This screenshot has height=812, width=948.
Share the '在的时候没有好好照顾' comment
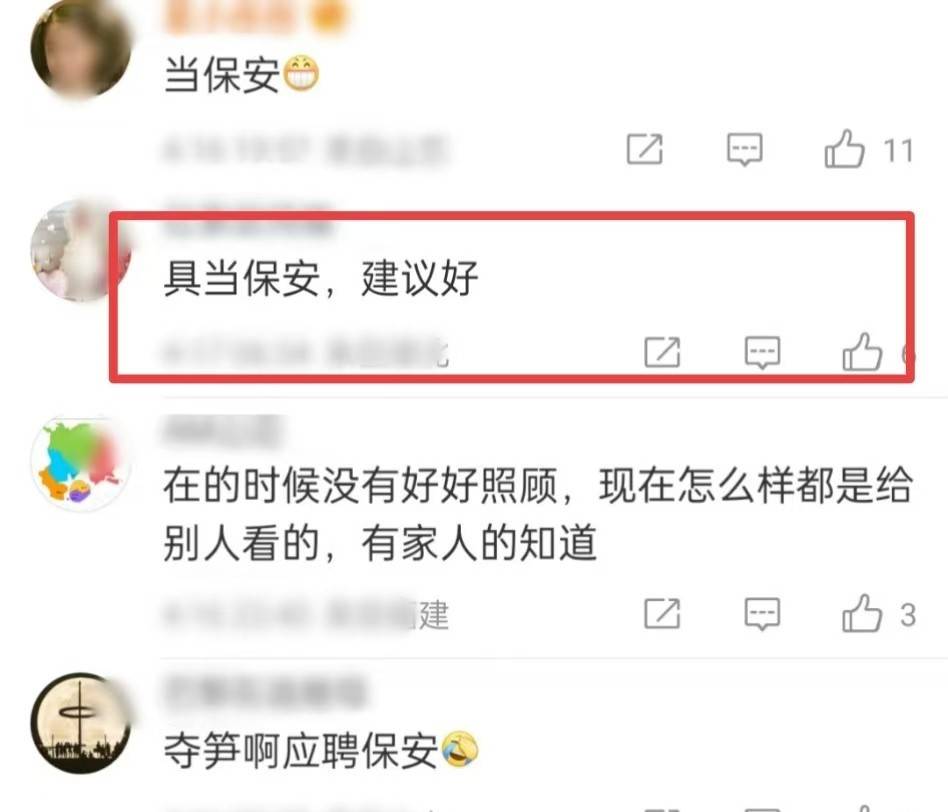click(662, 614)
